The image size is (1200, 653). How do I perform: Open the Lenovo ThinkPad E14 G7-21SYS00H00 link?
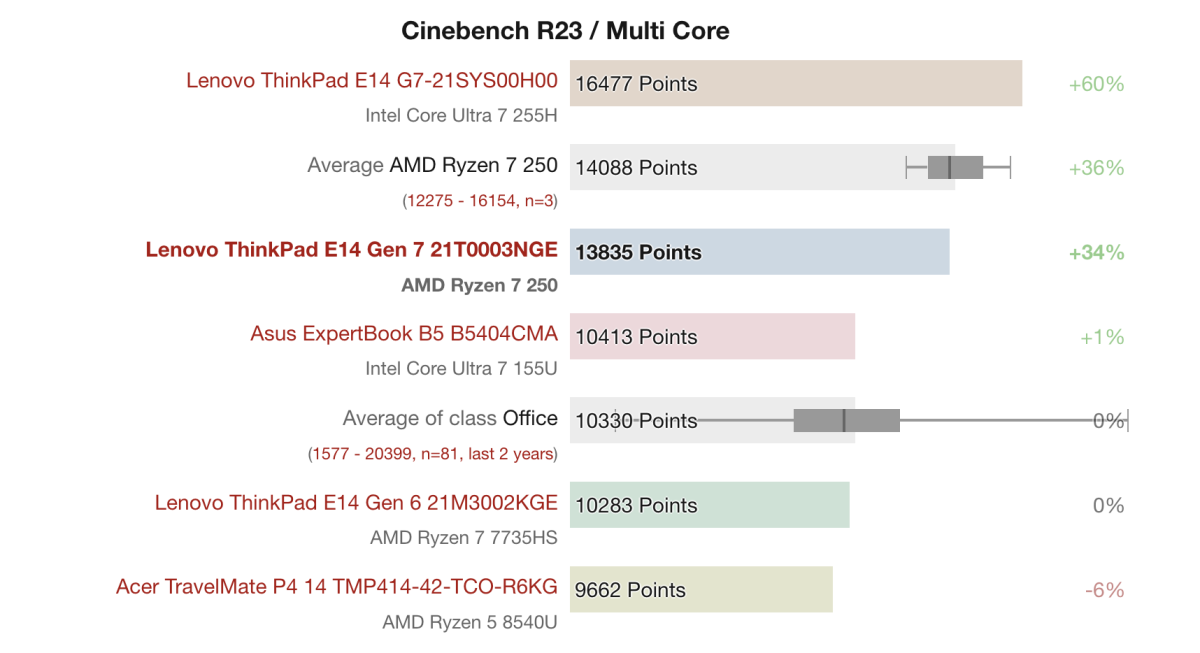click(x=371, y=81)
